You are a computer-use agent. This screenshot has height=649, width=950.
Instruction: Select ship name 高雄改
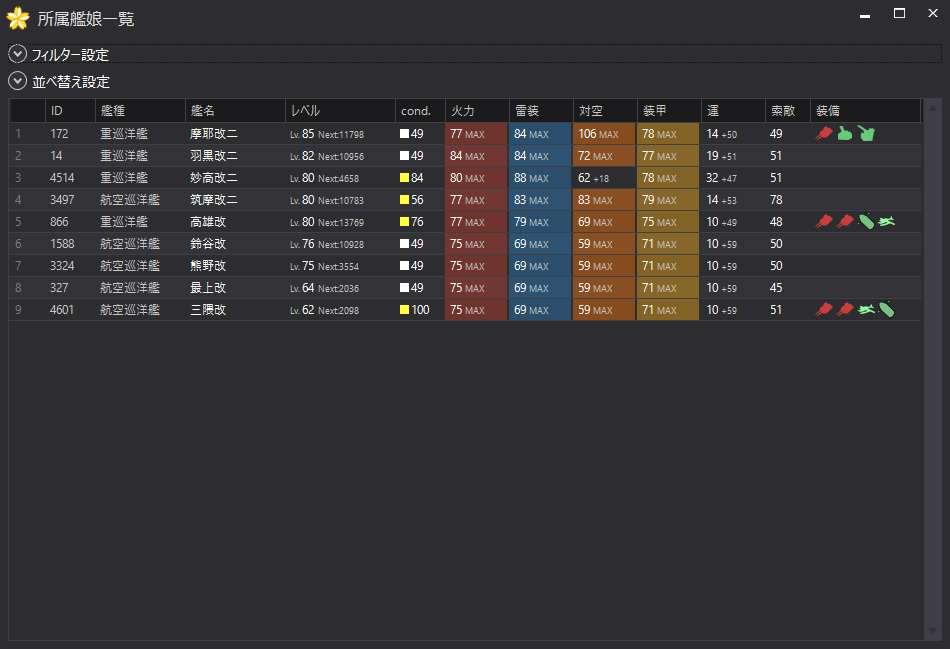208,222
